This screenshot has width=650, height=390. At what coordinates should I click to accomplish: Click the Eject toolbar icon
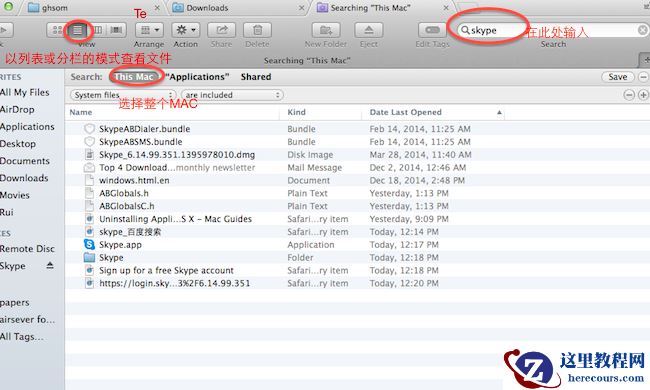click(x=369, y=30)
